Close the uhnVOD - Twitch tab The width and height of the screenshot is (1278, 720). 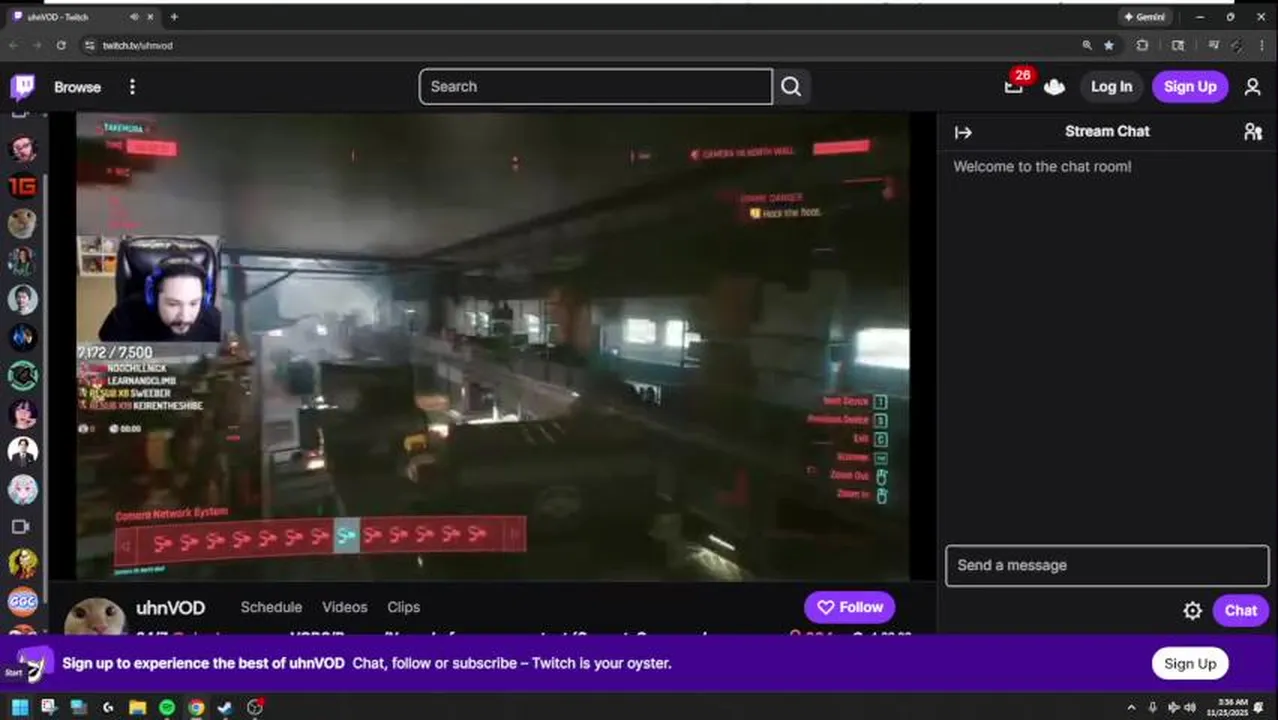(151, 17)
